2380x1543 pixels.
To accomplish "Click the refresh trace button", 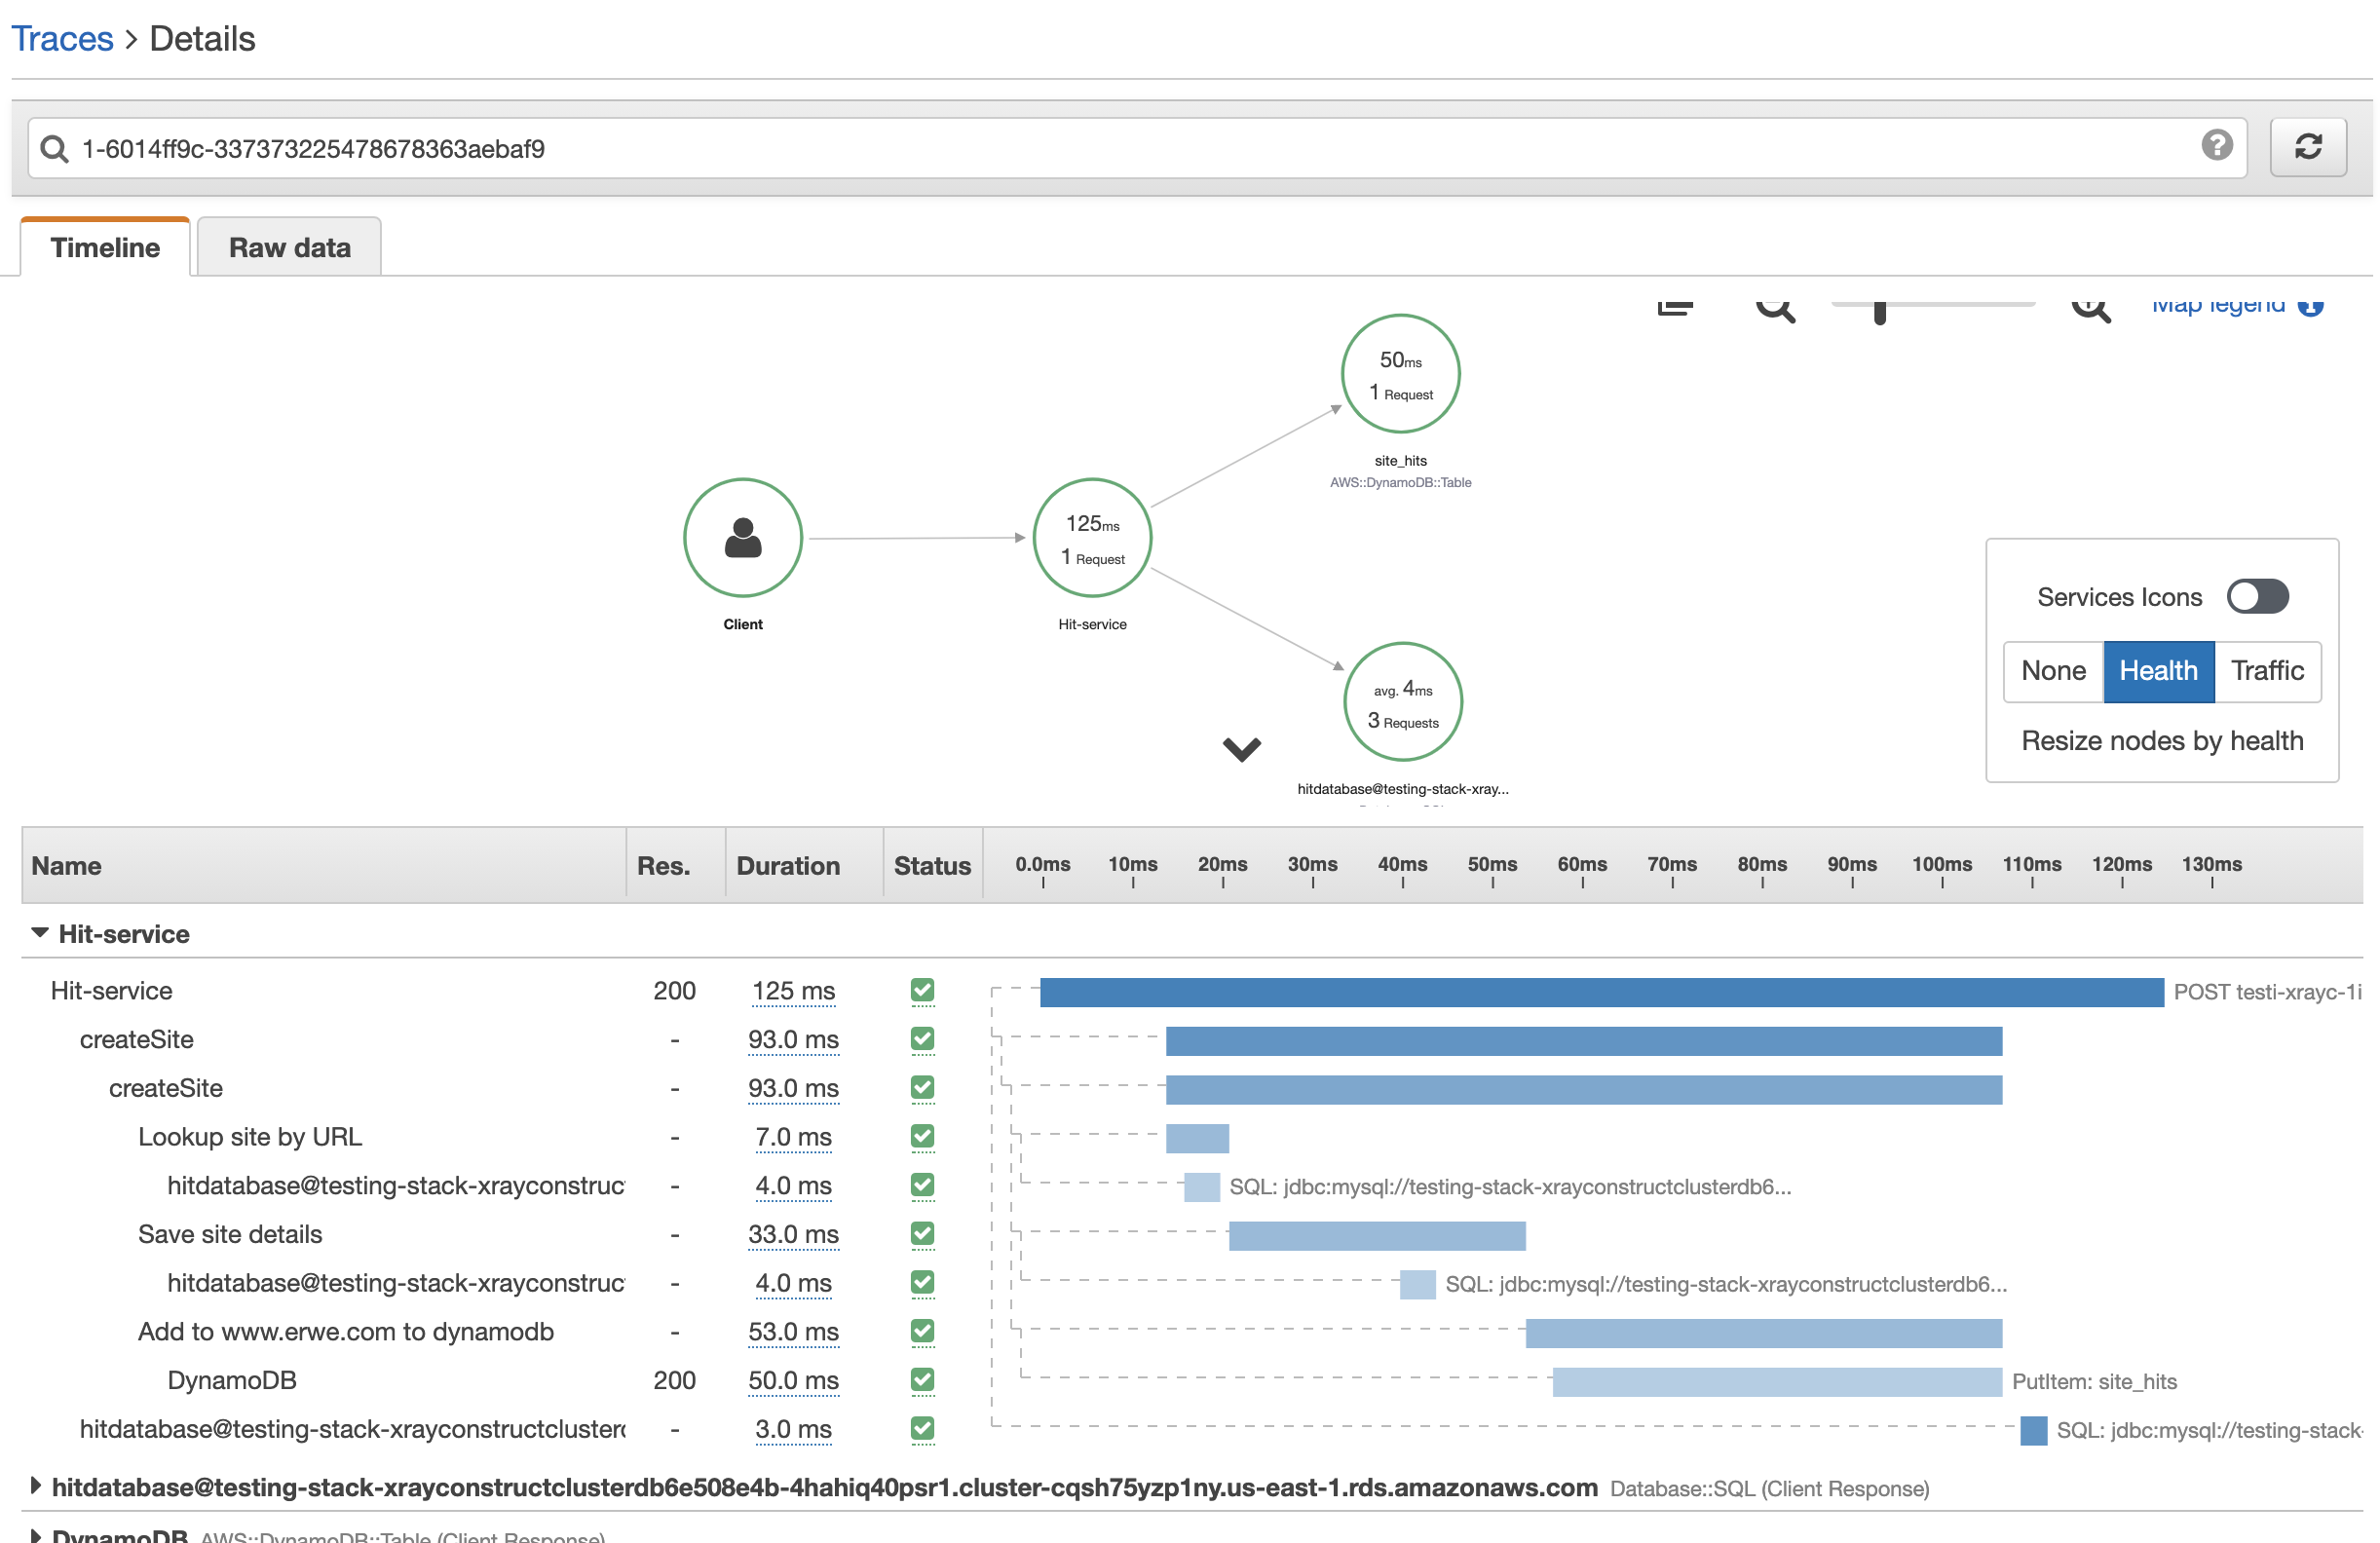I will 2307,148.
